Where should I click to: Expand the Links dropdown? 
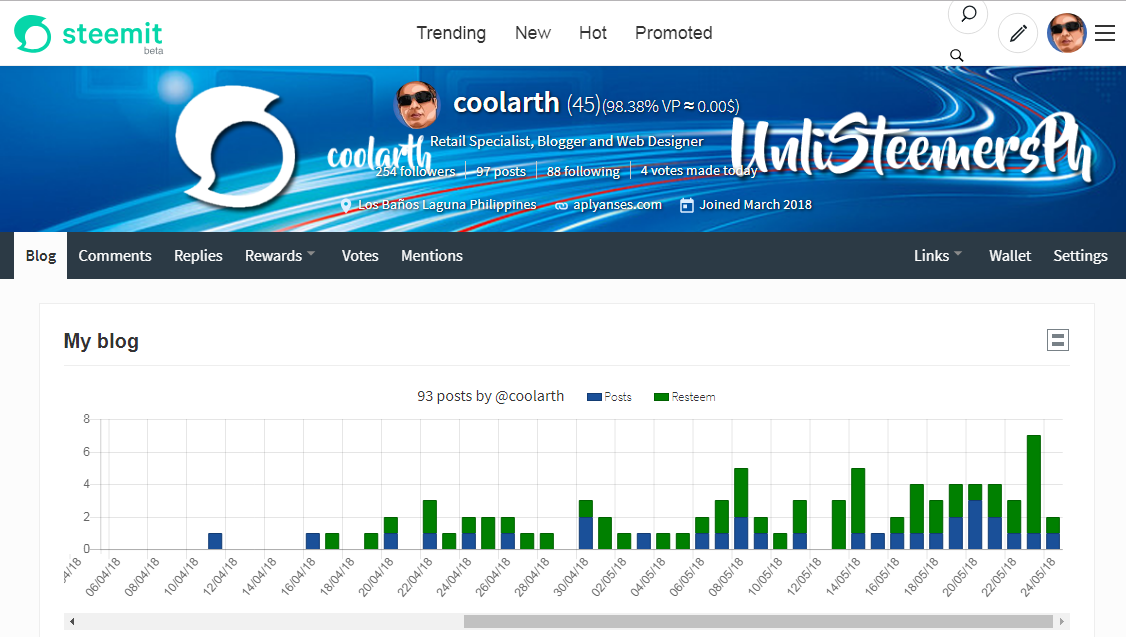click(938, 256)
